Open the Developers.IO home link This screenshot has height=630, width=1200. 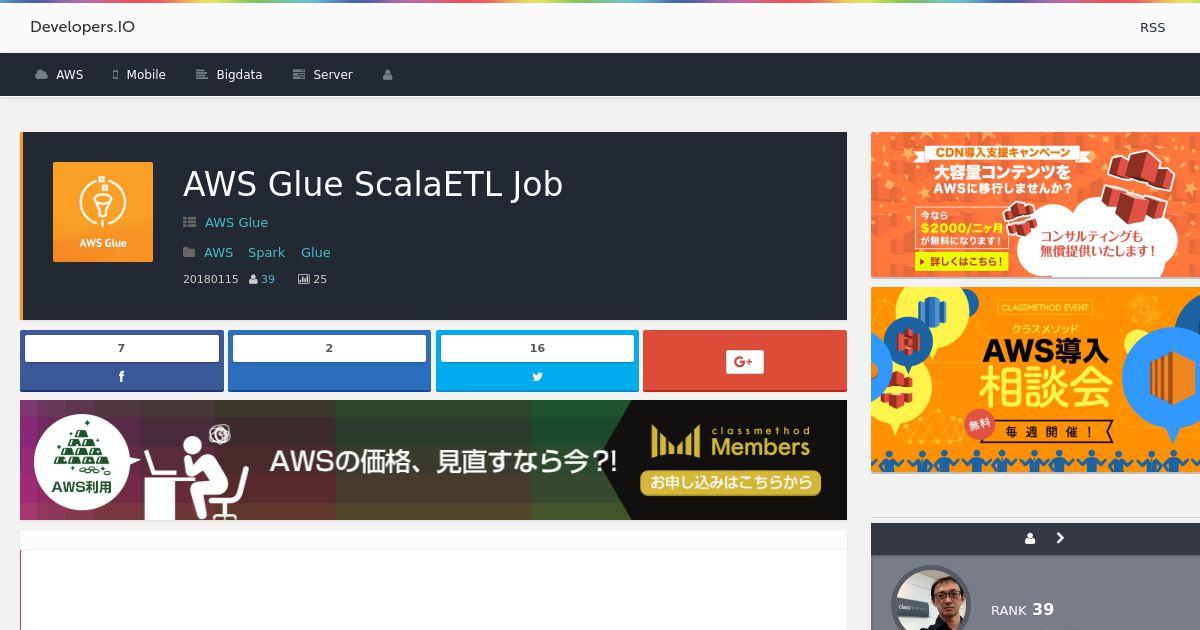[x=82, y=27]
